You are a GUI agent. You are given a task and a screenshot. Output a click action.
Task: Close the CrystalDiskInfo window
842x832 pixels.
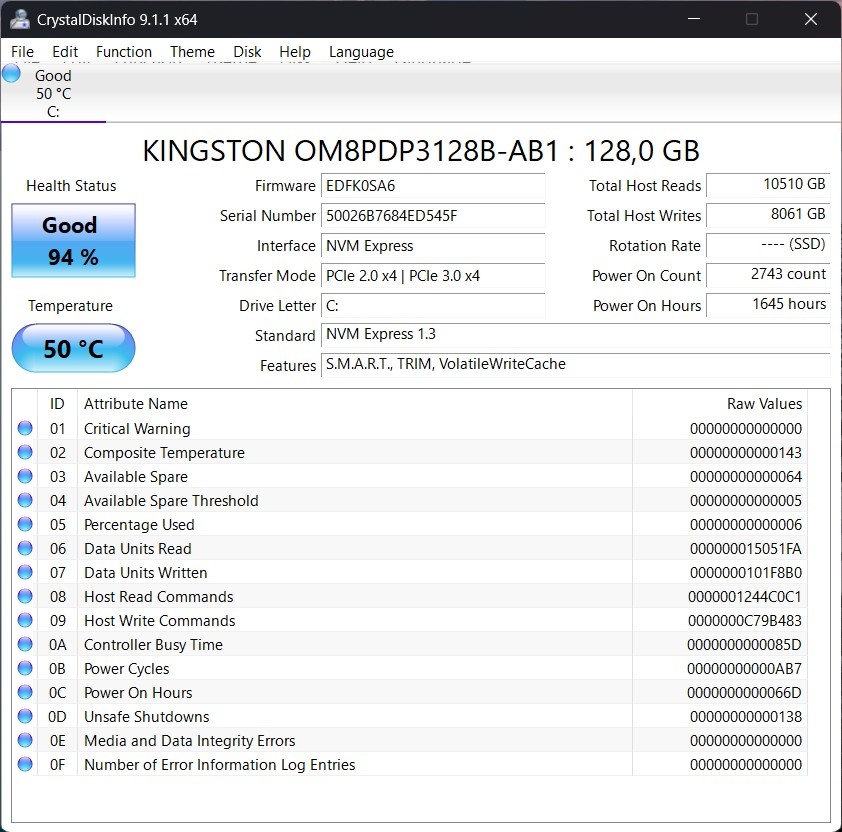811,19
